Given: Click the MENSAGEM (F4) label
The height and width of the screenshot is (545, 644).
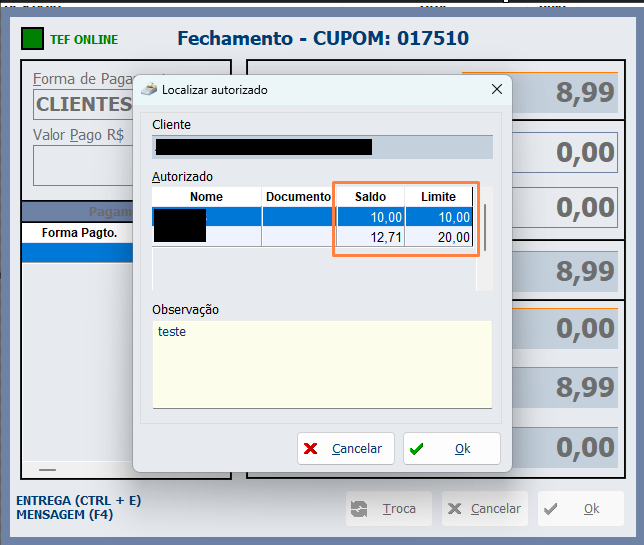Looking at the screenshot, I should 65,515.
